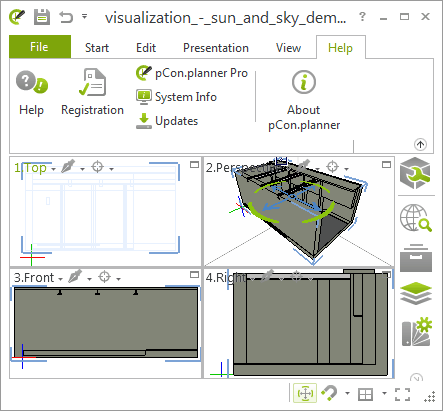This screenshot has width=443, height=411.
Task: Save the document with the floppy disk icon
Action: [42, 17]
